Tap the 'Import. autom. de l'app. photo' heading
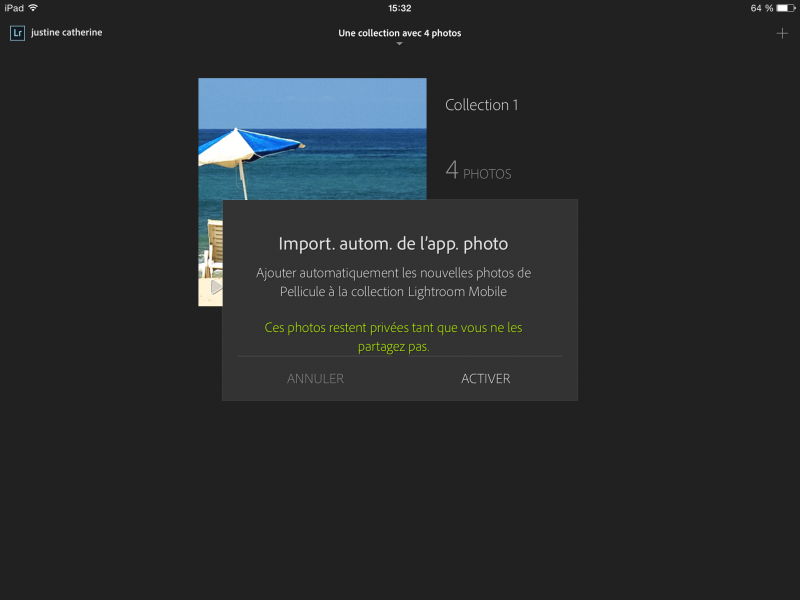The width and height of the screenshot is (800, 600). coord(393,244)
